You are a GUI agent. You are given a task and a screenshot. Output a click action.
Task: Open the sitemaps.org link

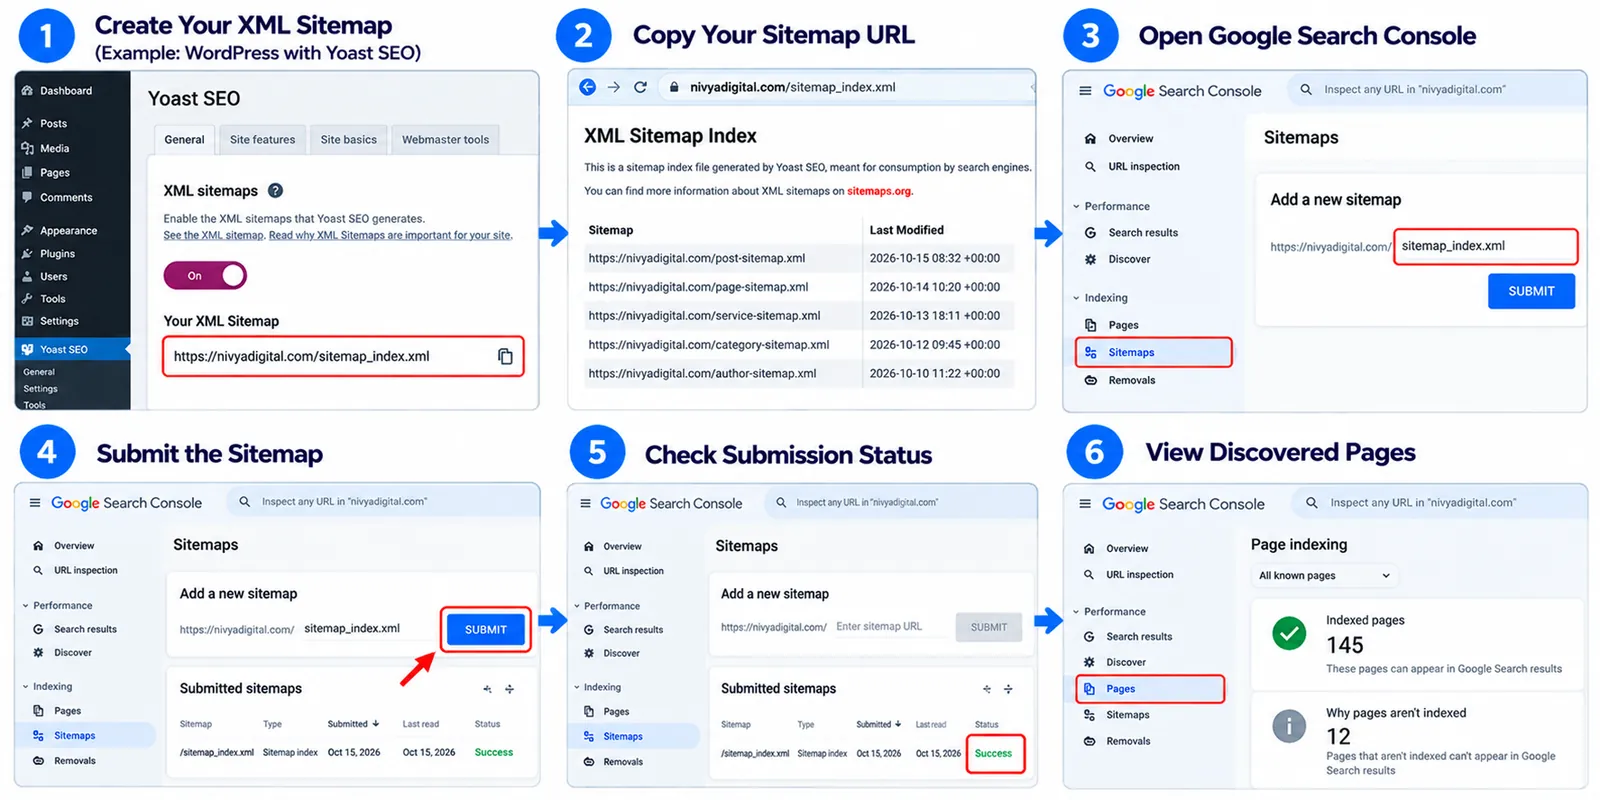879,191
